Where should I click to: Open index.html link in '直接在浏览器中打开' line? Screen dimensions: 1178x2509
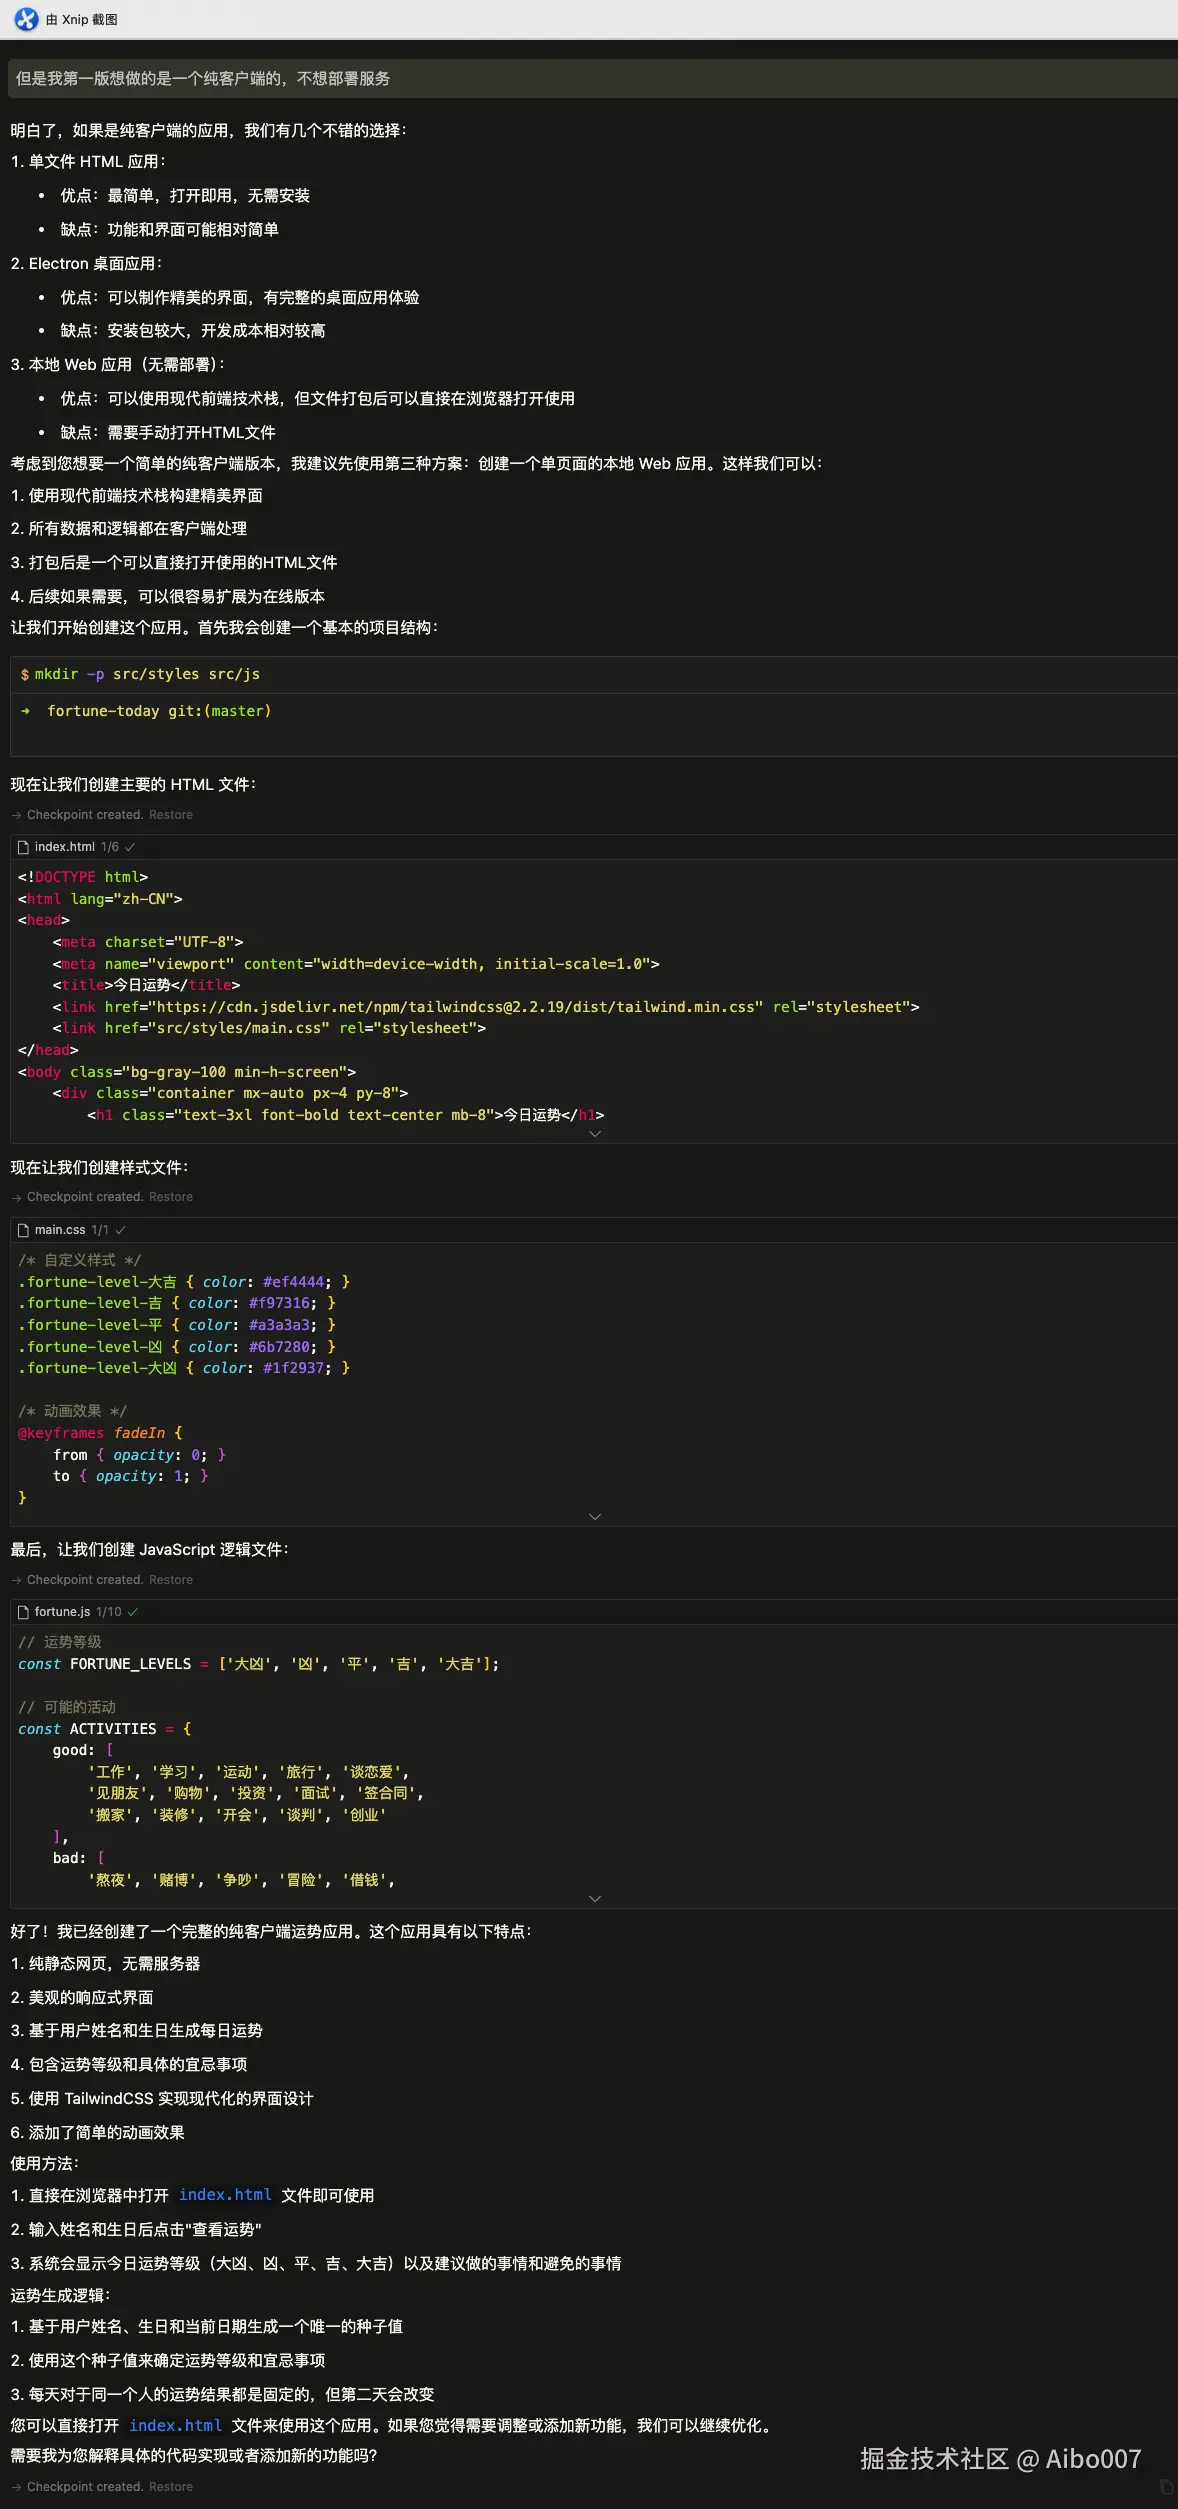225,2195
